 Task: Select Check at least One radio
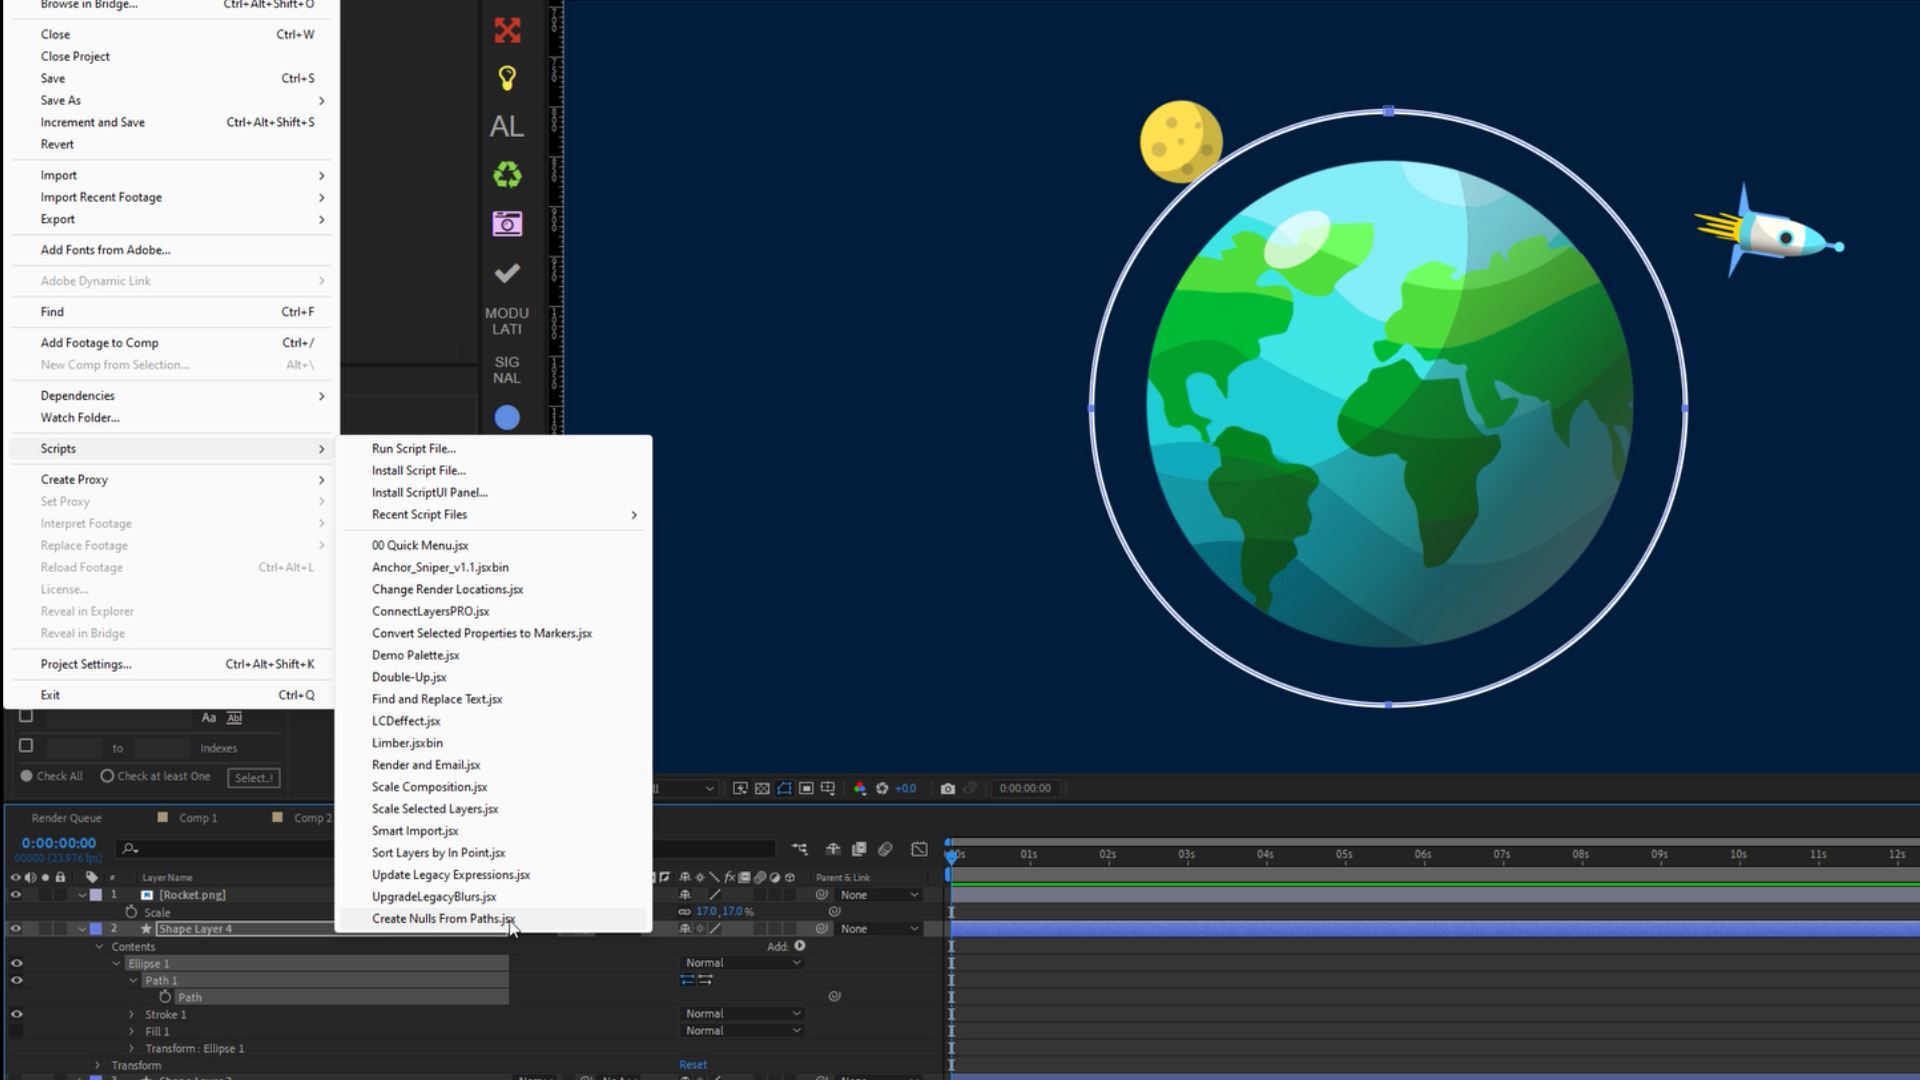(x=107, y=776)
